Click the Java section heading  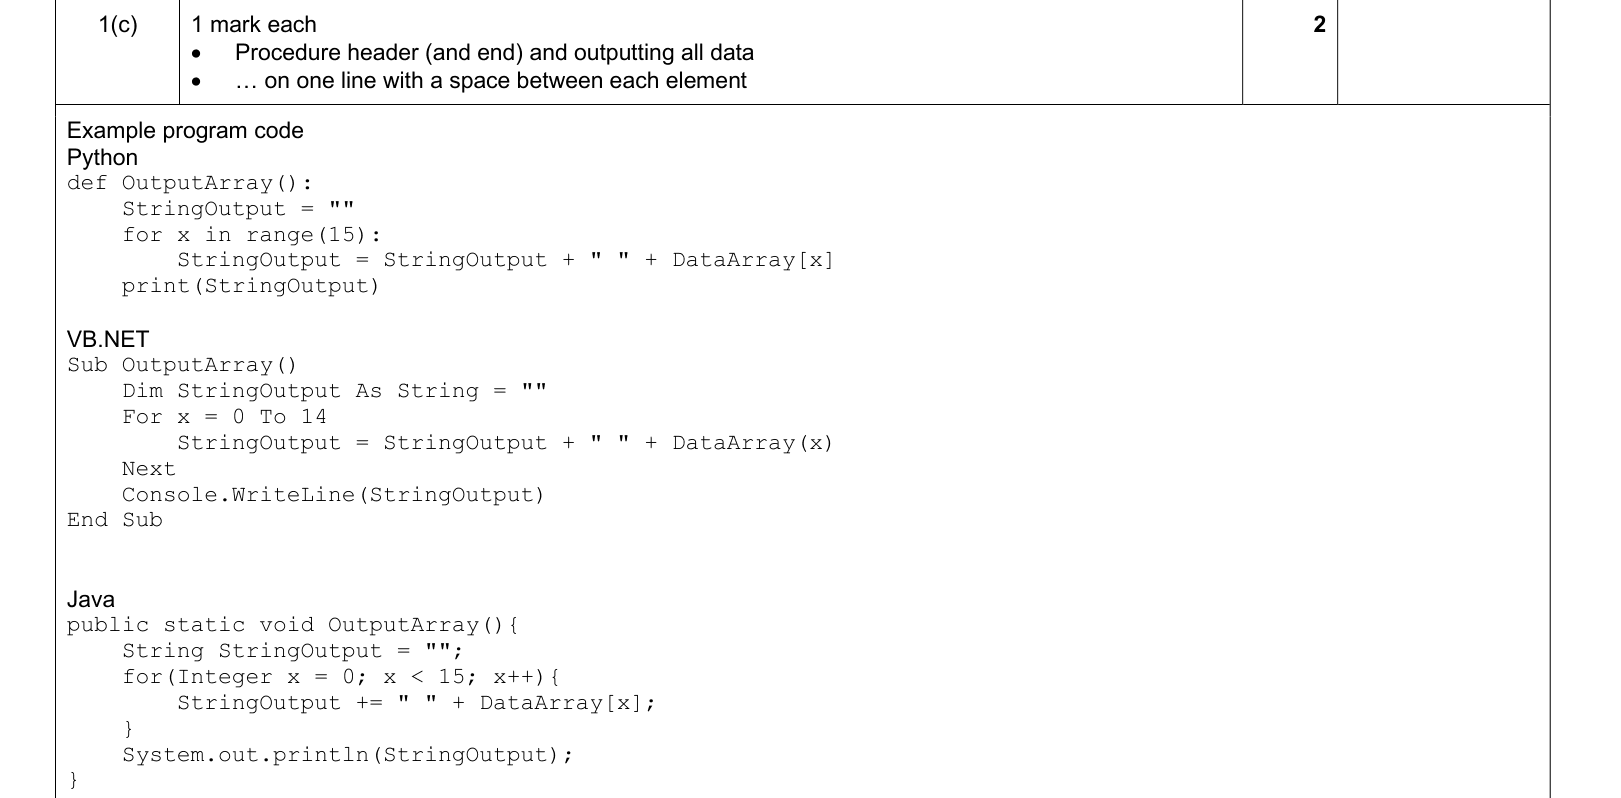pyautogui.click(x=91, y=600)
